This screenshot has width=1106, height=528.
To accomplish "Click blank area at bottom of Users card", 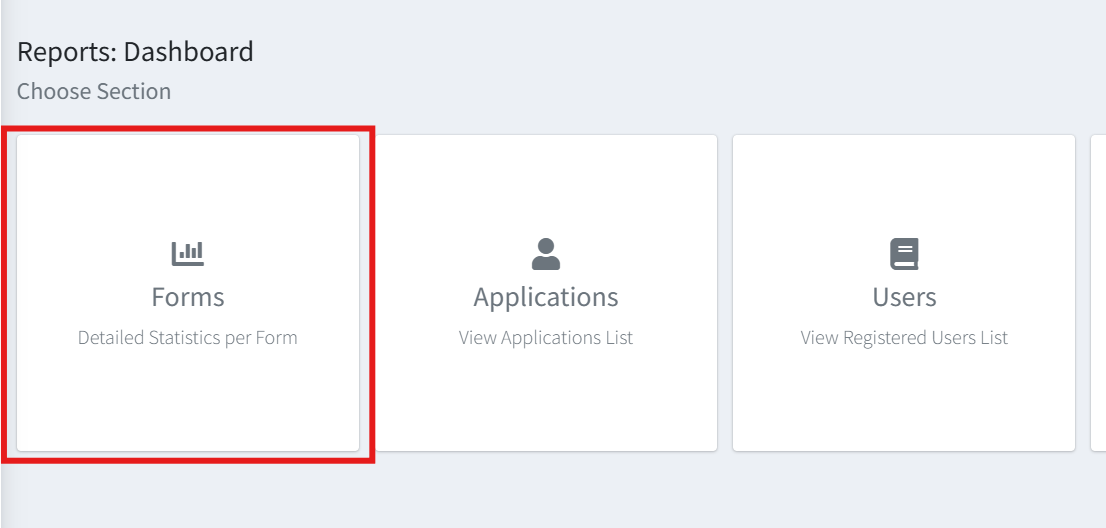I will (904, 410).
